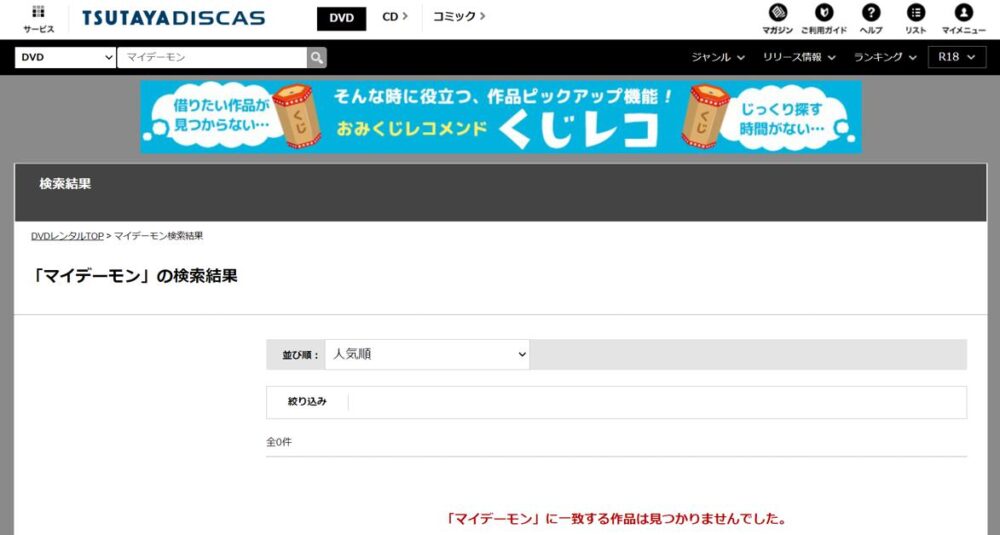Open the マガジン icon
Viewport: 1000px width, 535px height.
(777, 19)
